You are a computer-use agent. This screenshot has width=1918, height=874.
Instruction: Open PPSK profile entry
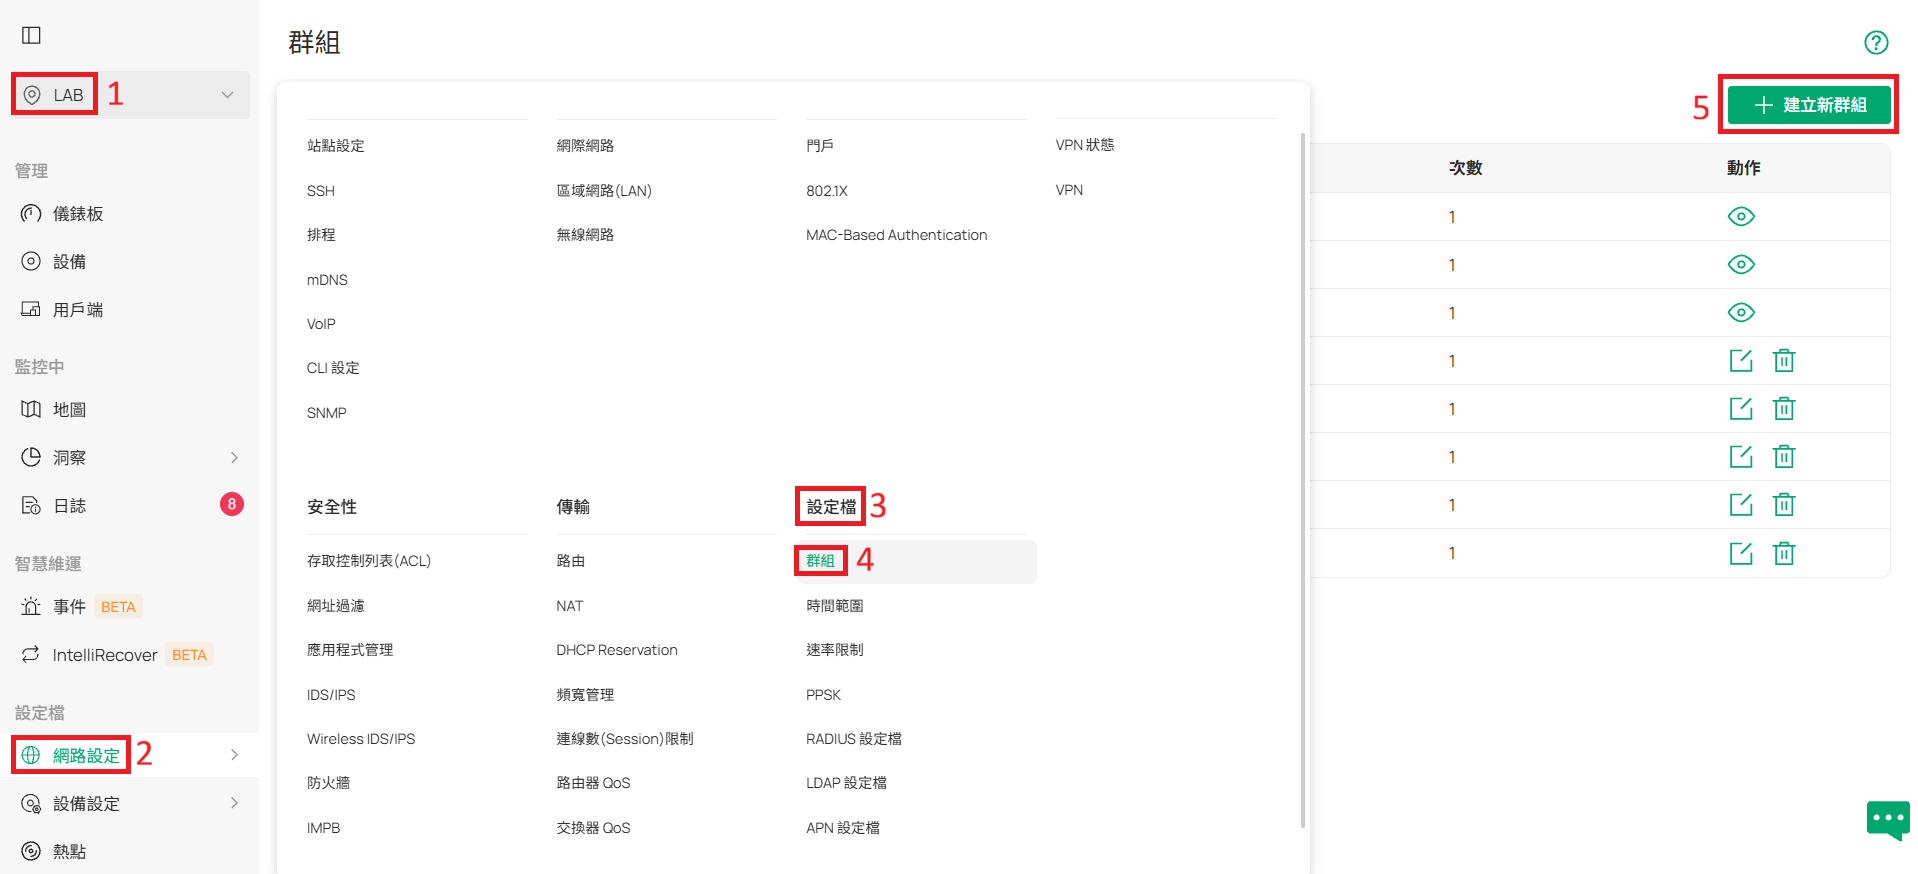pyautogui.click(x=823, y=695)
